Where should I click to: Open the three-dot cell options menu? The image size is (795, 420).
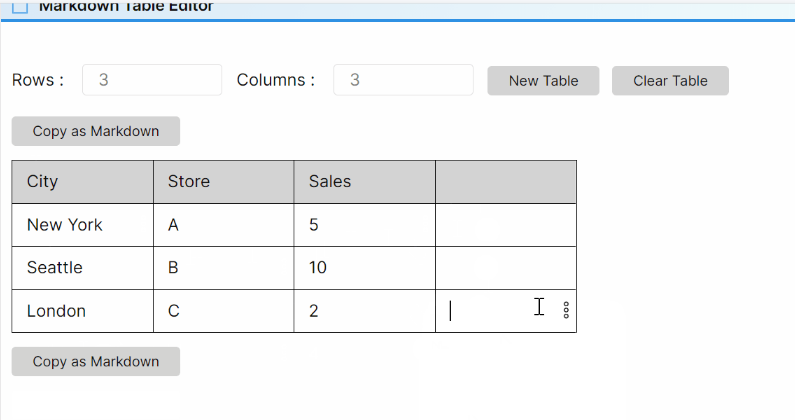tap(567, 310)
